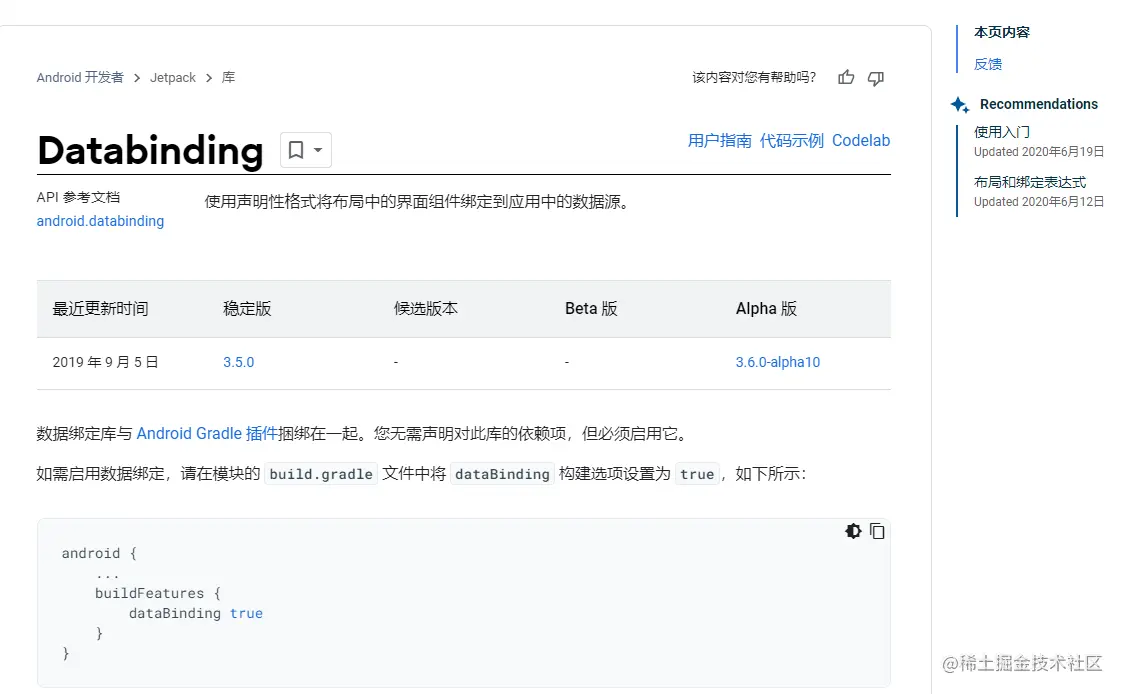Navigate to Android 开发者 breadcrumb
This screenshot has height=694, width=1123.
pyautogui.click(x=80, y=77)
